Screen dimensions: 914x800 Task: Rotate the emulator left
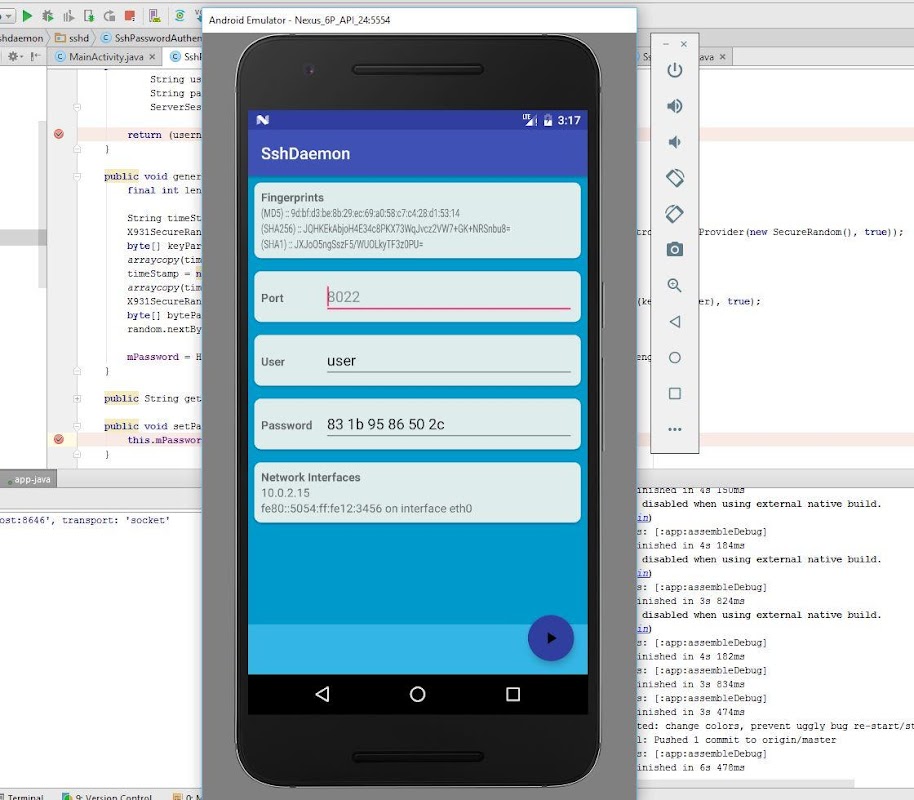pos(675,178)
